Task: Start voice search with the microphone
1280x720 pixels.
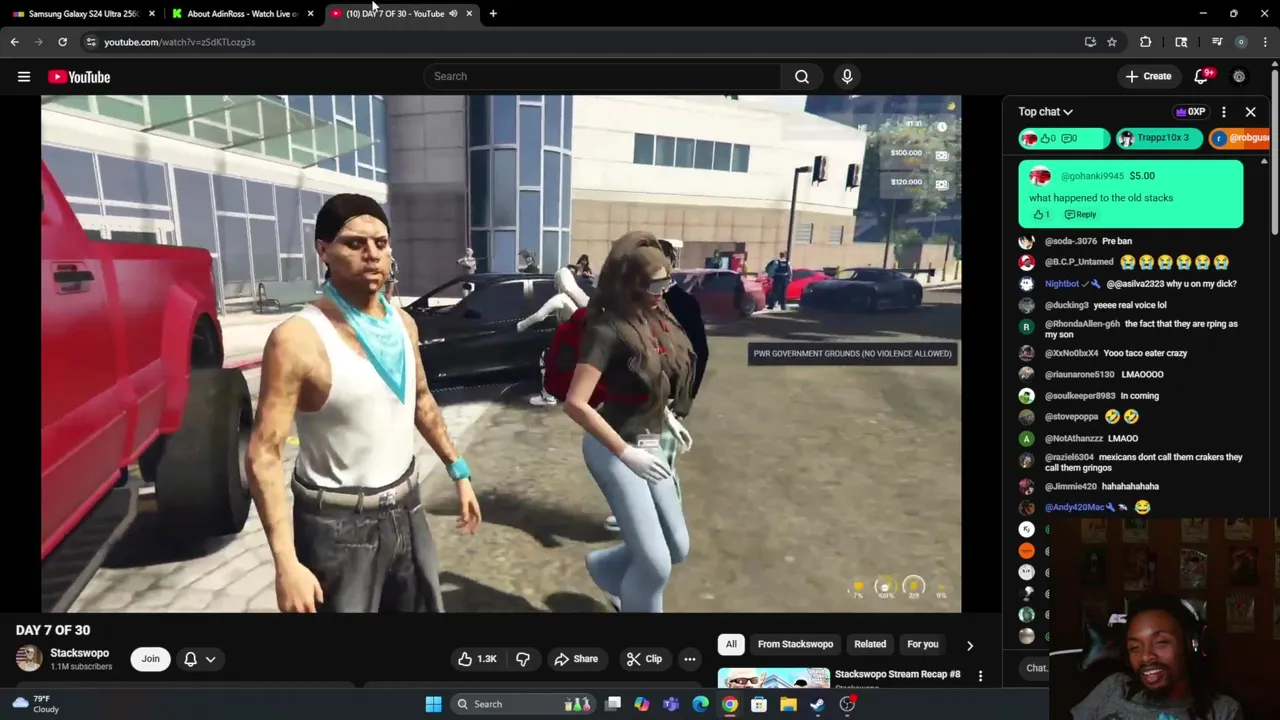Action: click(847, 76)
